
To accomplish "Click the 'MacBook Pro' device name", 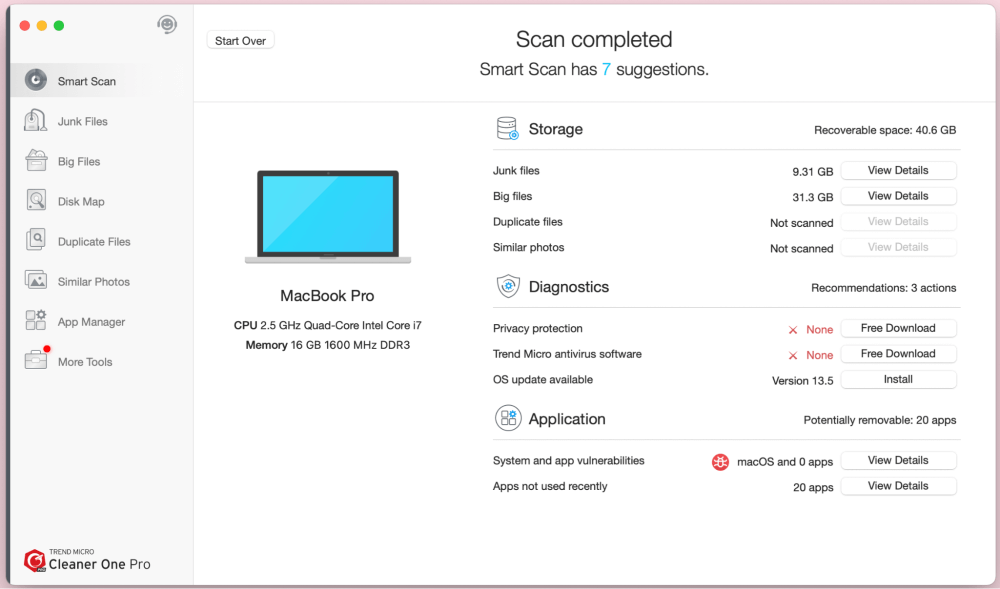I will pyautogui.click(x=327, y=296).
